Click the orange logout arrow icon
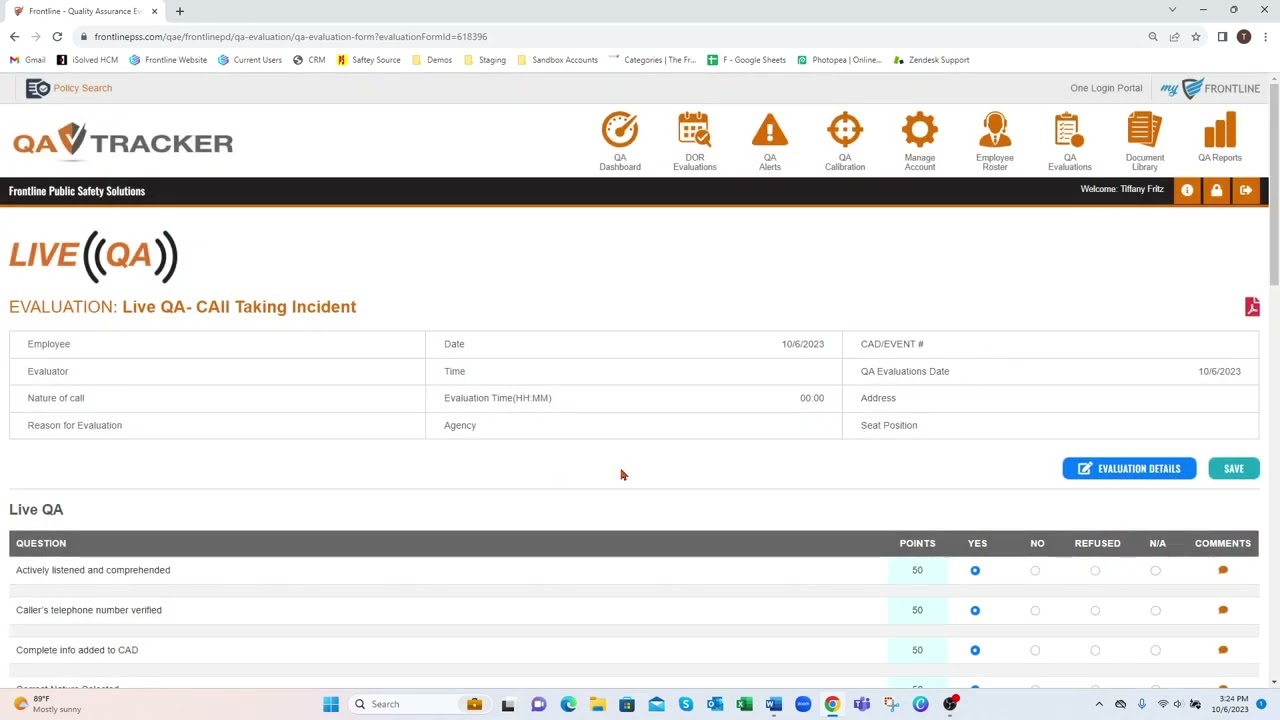This screenshot has width=1280, height=720. click(x=1246, y=190)
